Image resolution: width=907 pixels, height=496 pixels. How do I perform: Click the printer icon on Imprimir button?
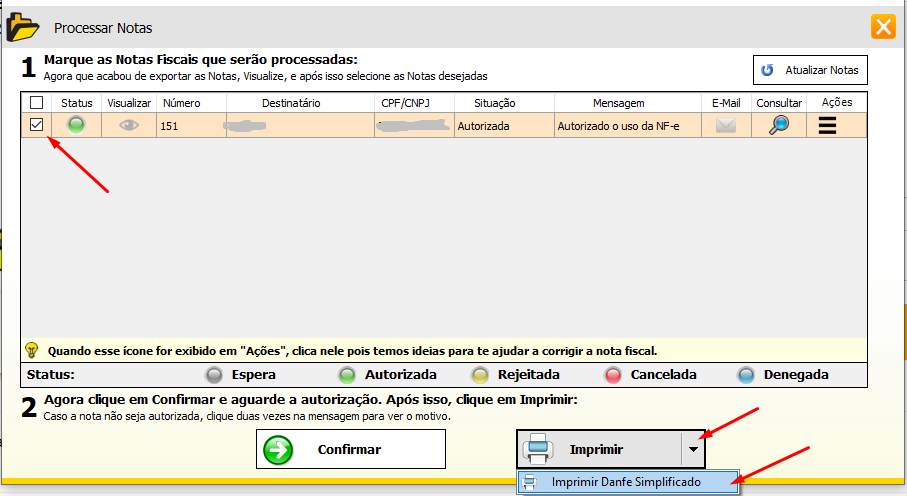click(x=536, y=449)
